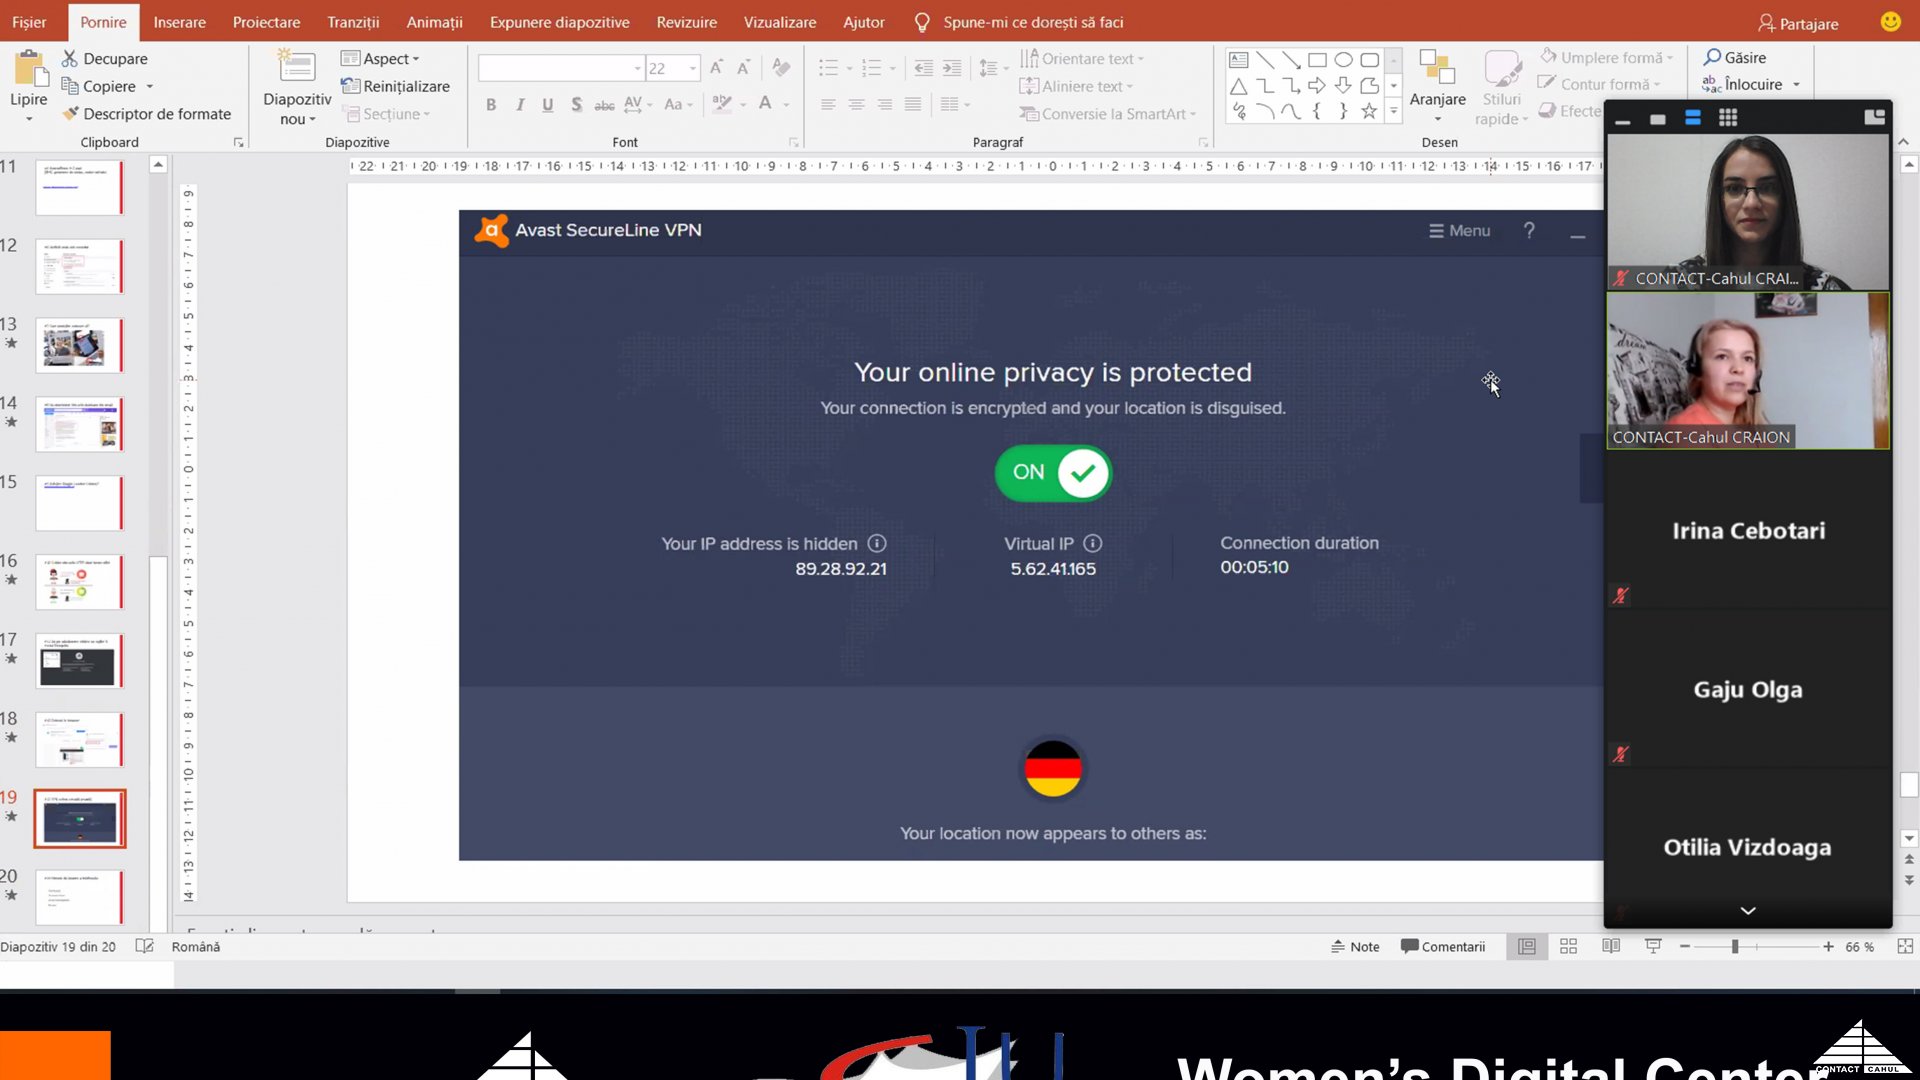Adjust the zoom slider handle
The width and height of the screenshot is (1920, 1080).
[x=1735, y=946]
